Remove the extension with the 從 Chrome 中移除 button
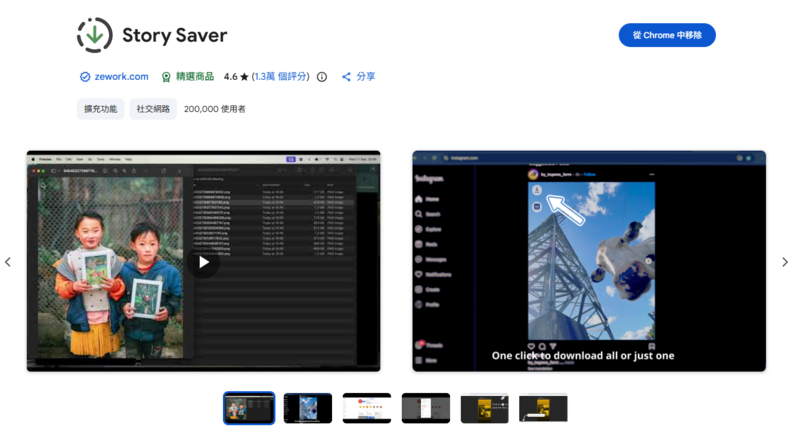This screenshot has height=446, width=800. click(667, 35)
